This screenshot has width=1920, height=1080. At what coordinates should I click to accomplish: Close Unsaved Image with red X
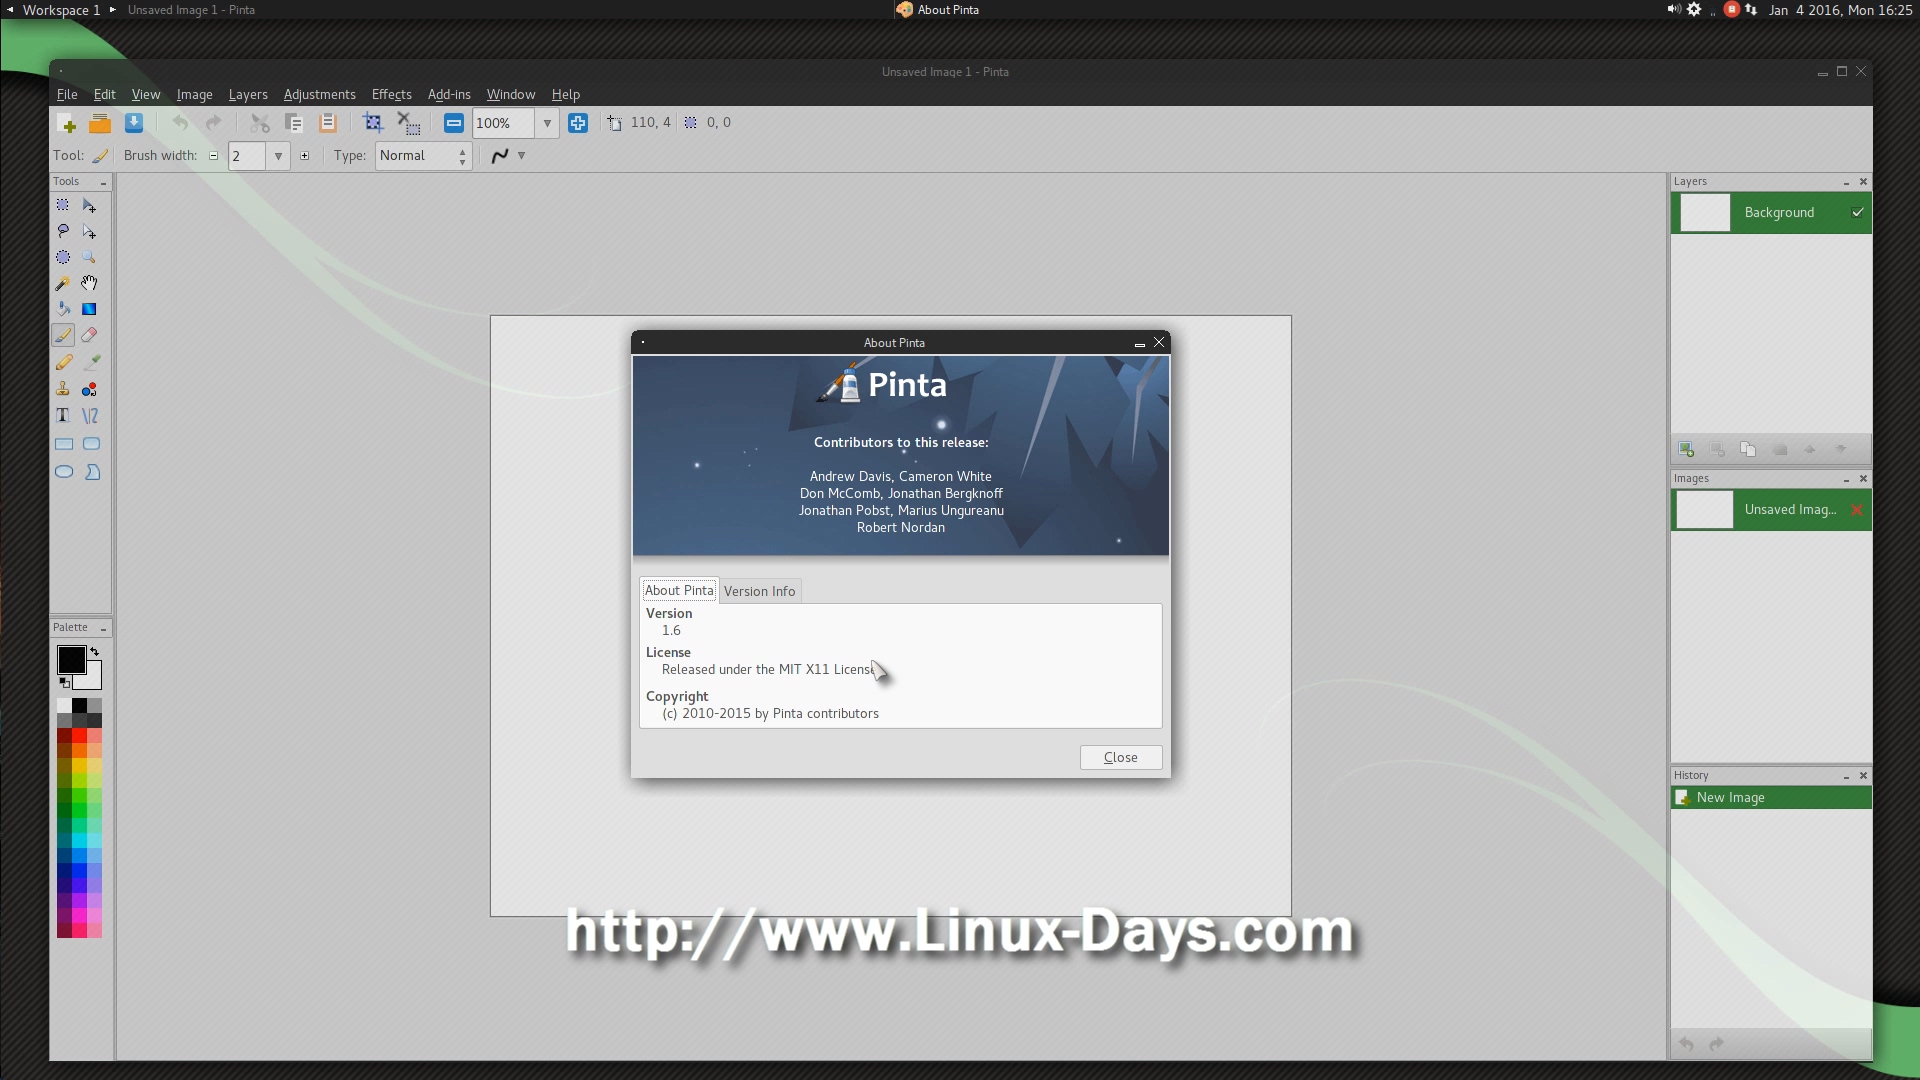pos(1857,510)
